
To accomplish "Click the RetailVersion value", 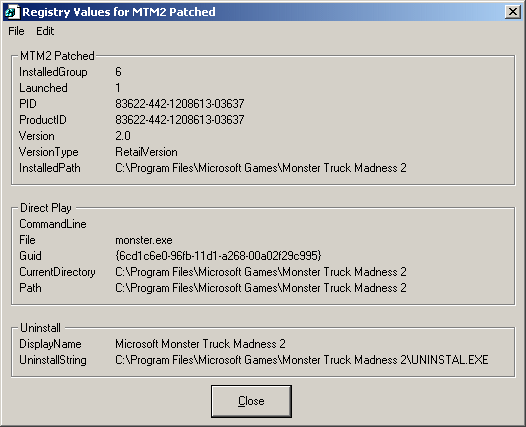I will tap(146, 152).
